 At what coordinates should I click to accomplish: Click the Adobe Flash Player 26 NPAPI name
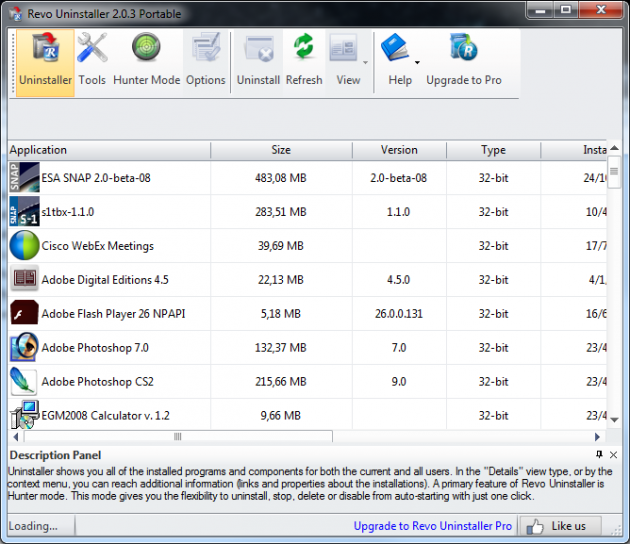click(x=113, y=314)
